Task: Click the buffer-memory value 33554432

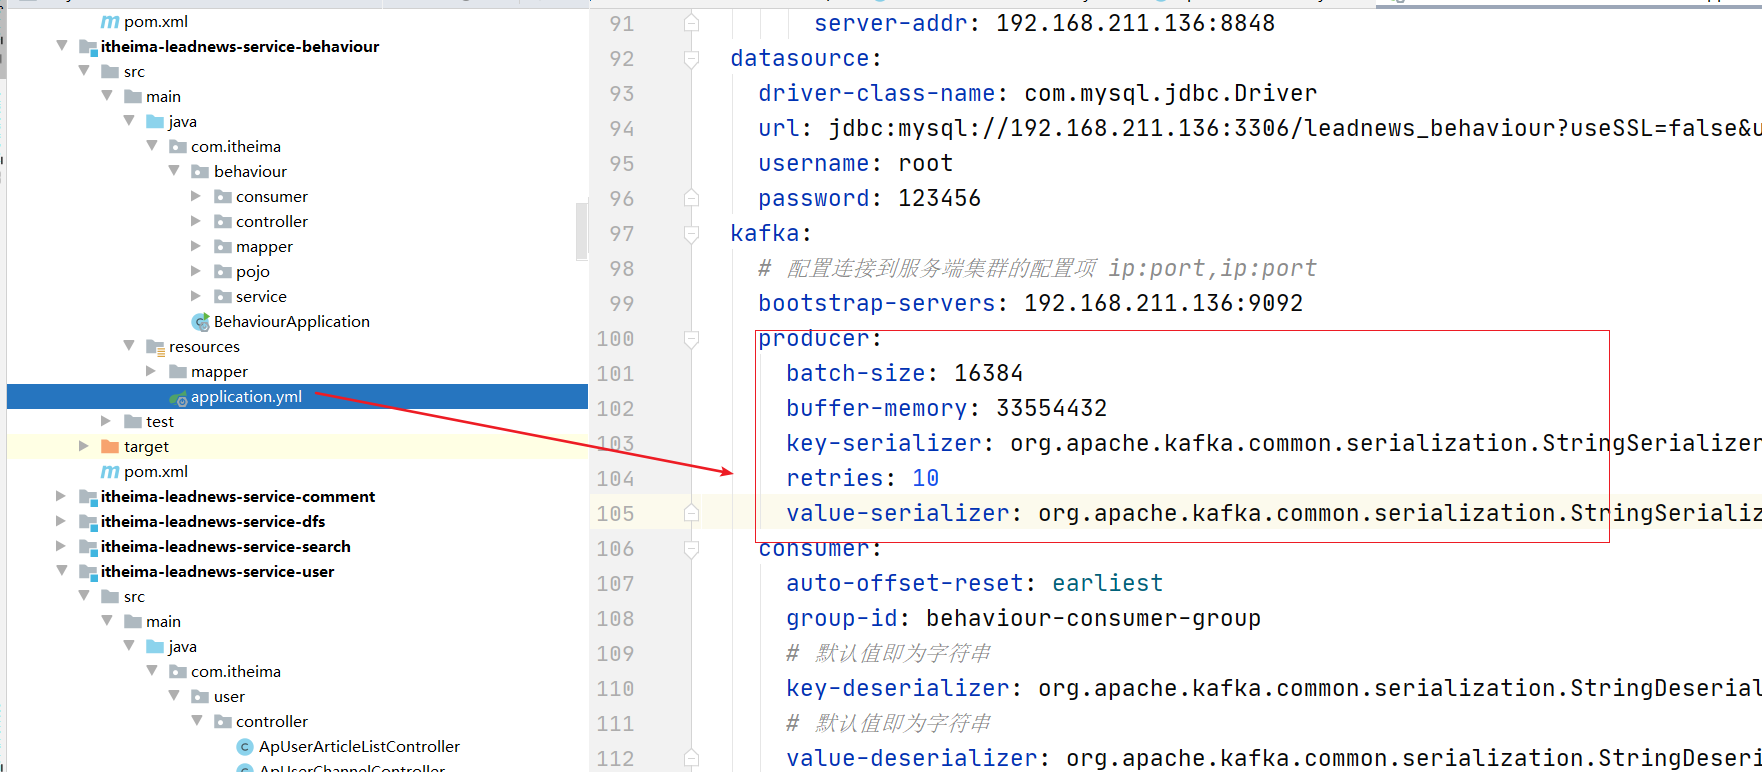Action: click(x=1051, y=408)
